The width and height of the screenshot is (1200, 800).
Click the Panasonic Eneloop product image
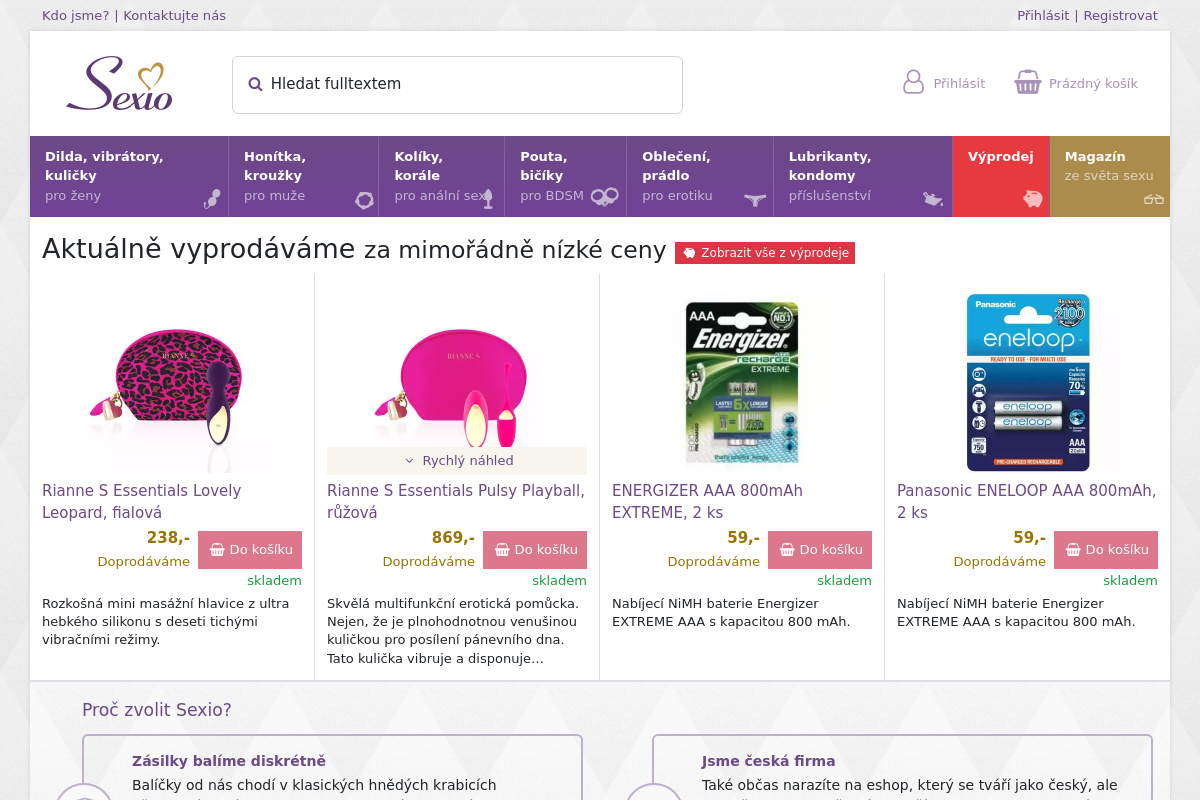click(1028, 382)
